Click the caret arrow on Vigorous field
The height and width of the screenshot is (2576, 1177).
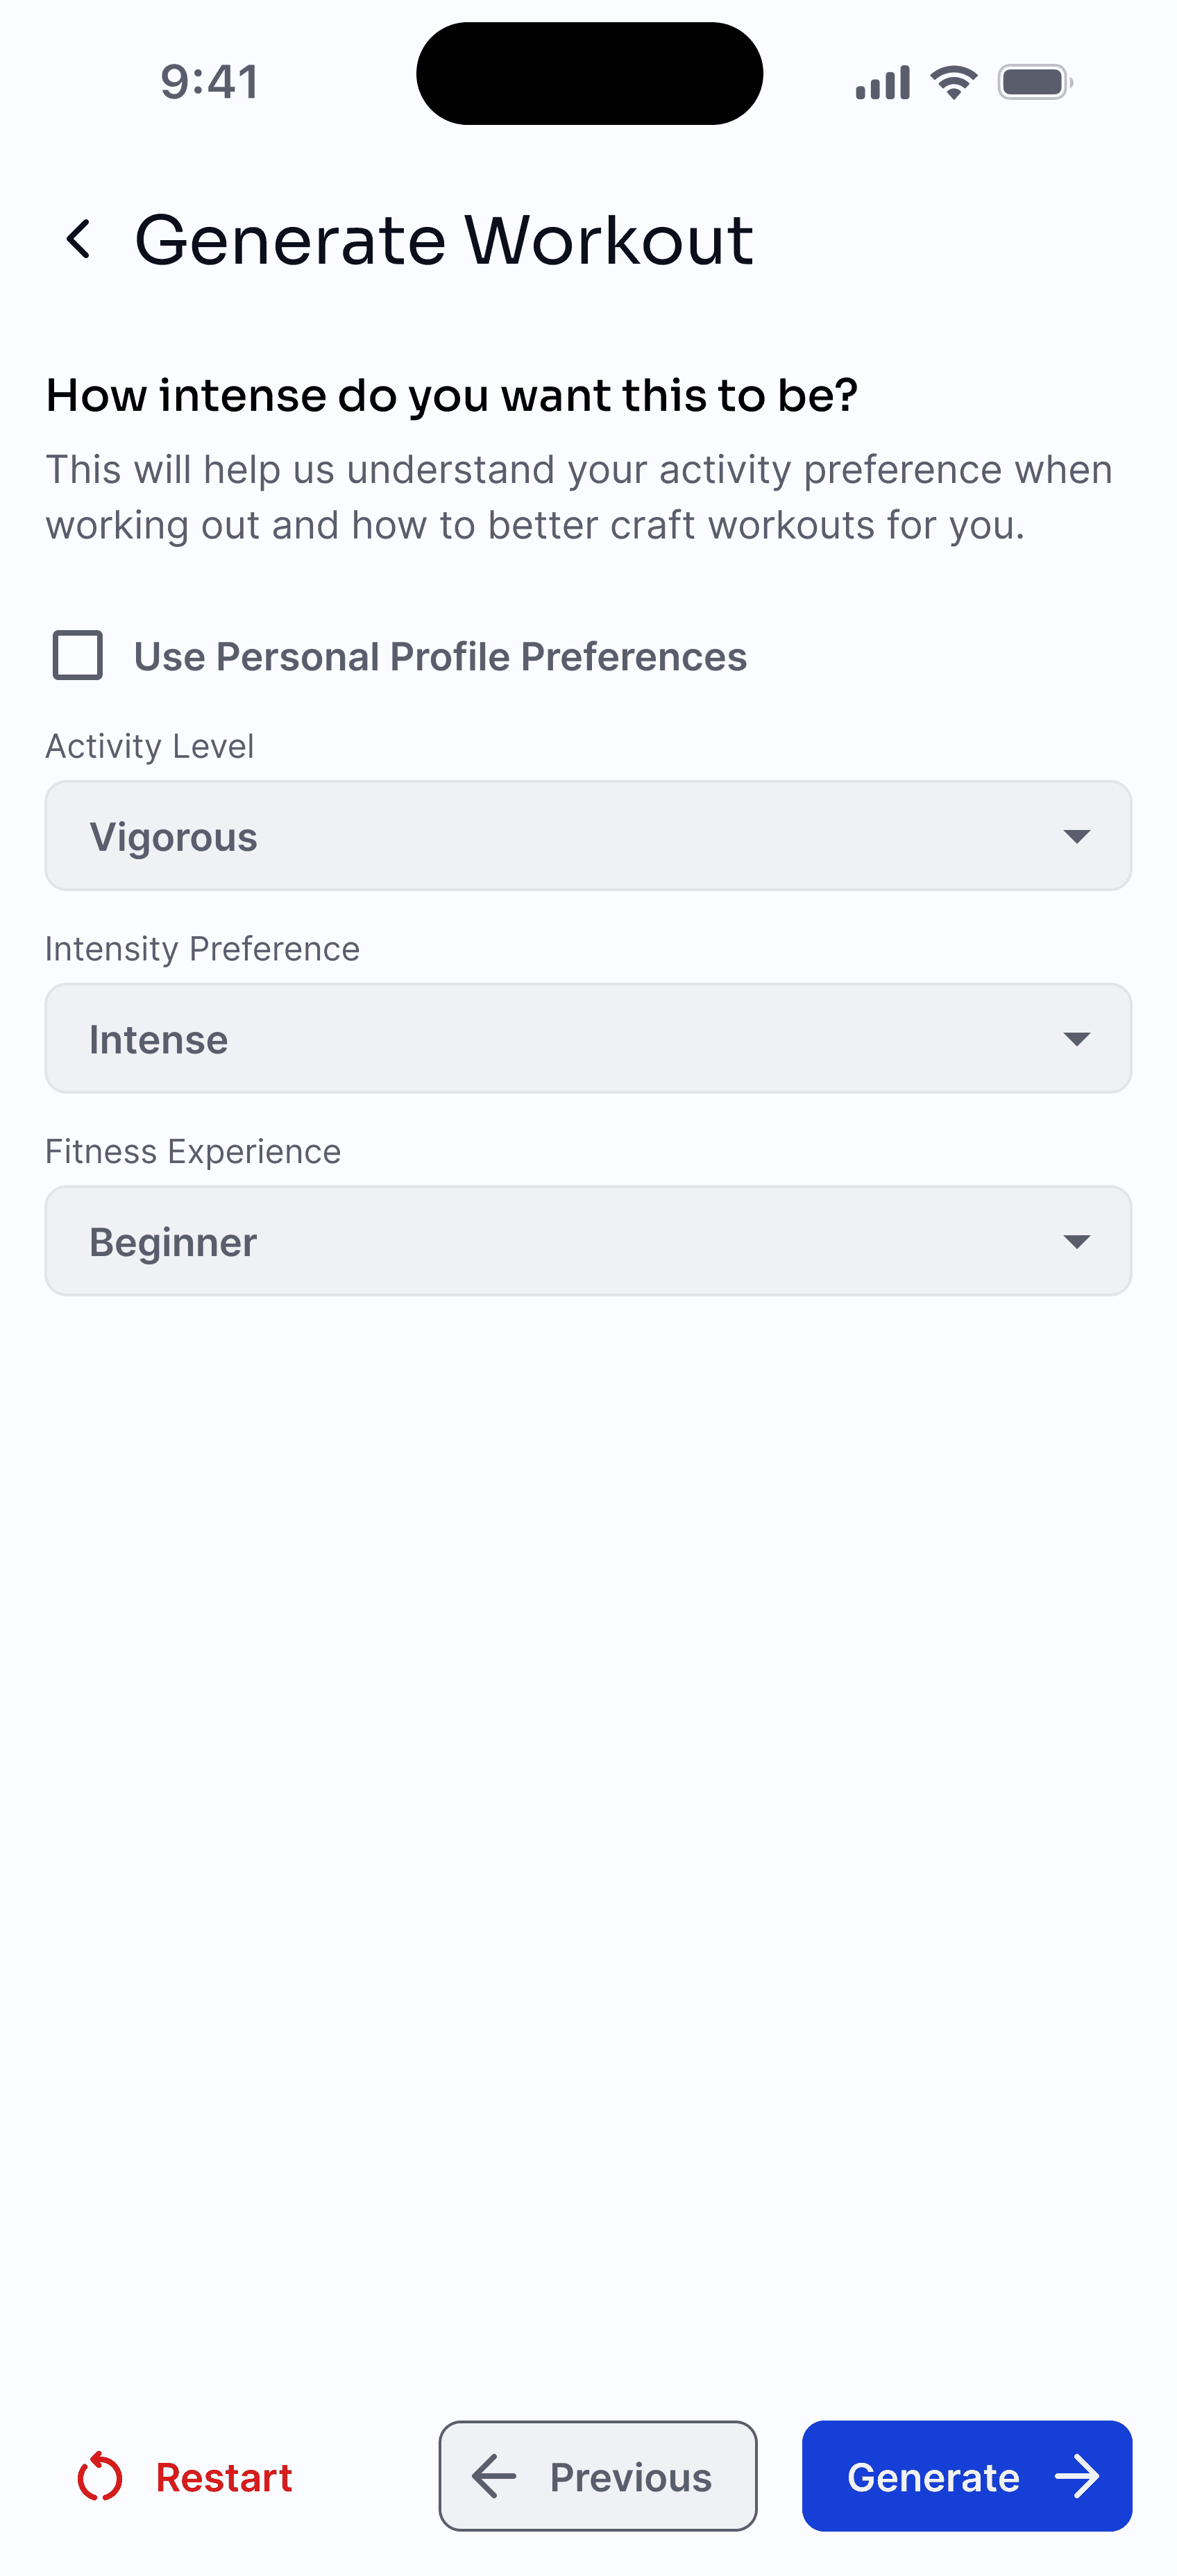(x=1076, y=836)
